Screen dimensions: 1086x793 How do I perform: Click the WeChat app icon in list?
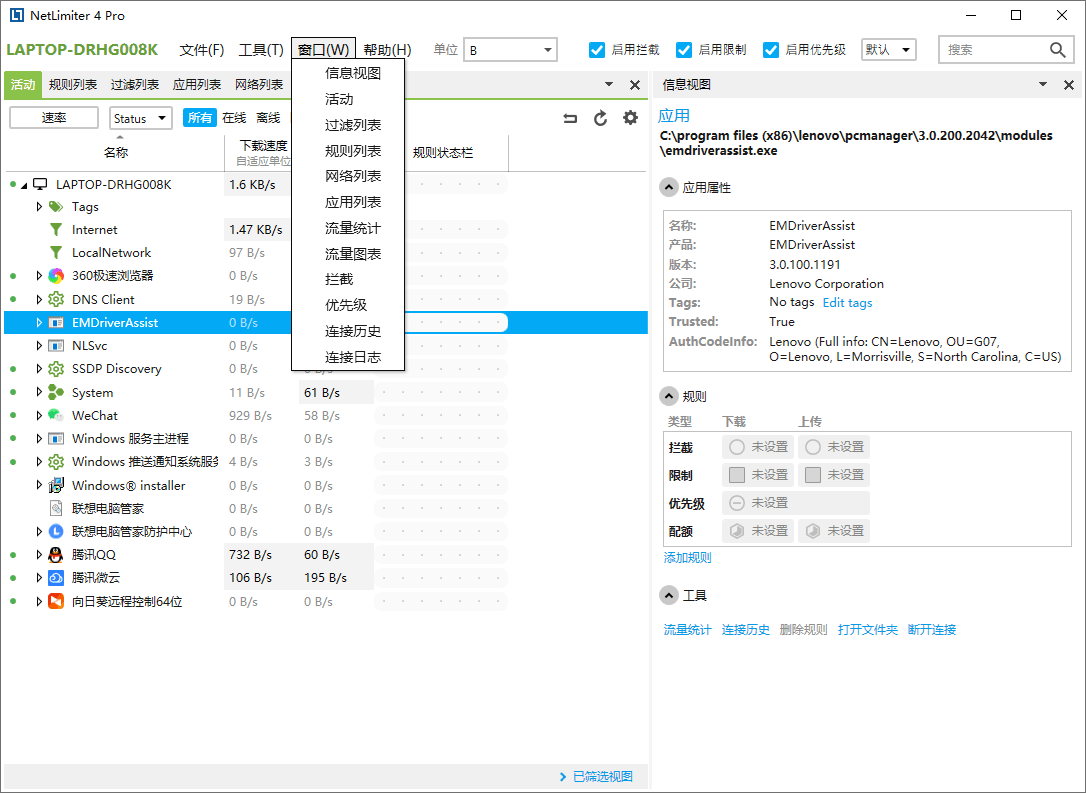56,416
